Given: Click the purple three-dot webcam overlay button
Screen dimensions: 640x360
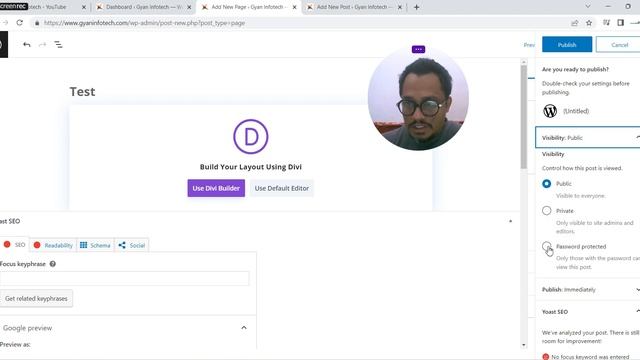Looking at the screenshot, I should [418, 49].
